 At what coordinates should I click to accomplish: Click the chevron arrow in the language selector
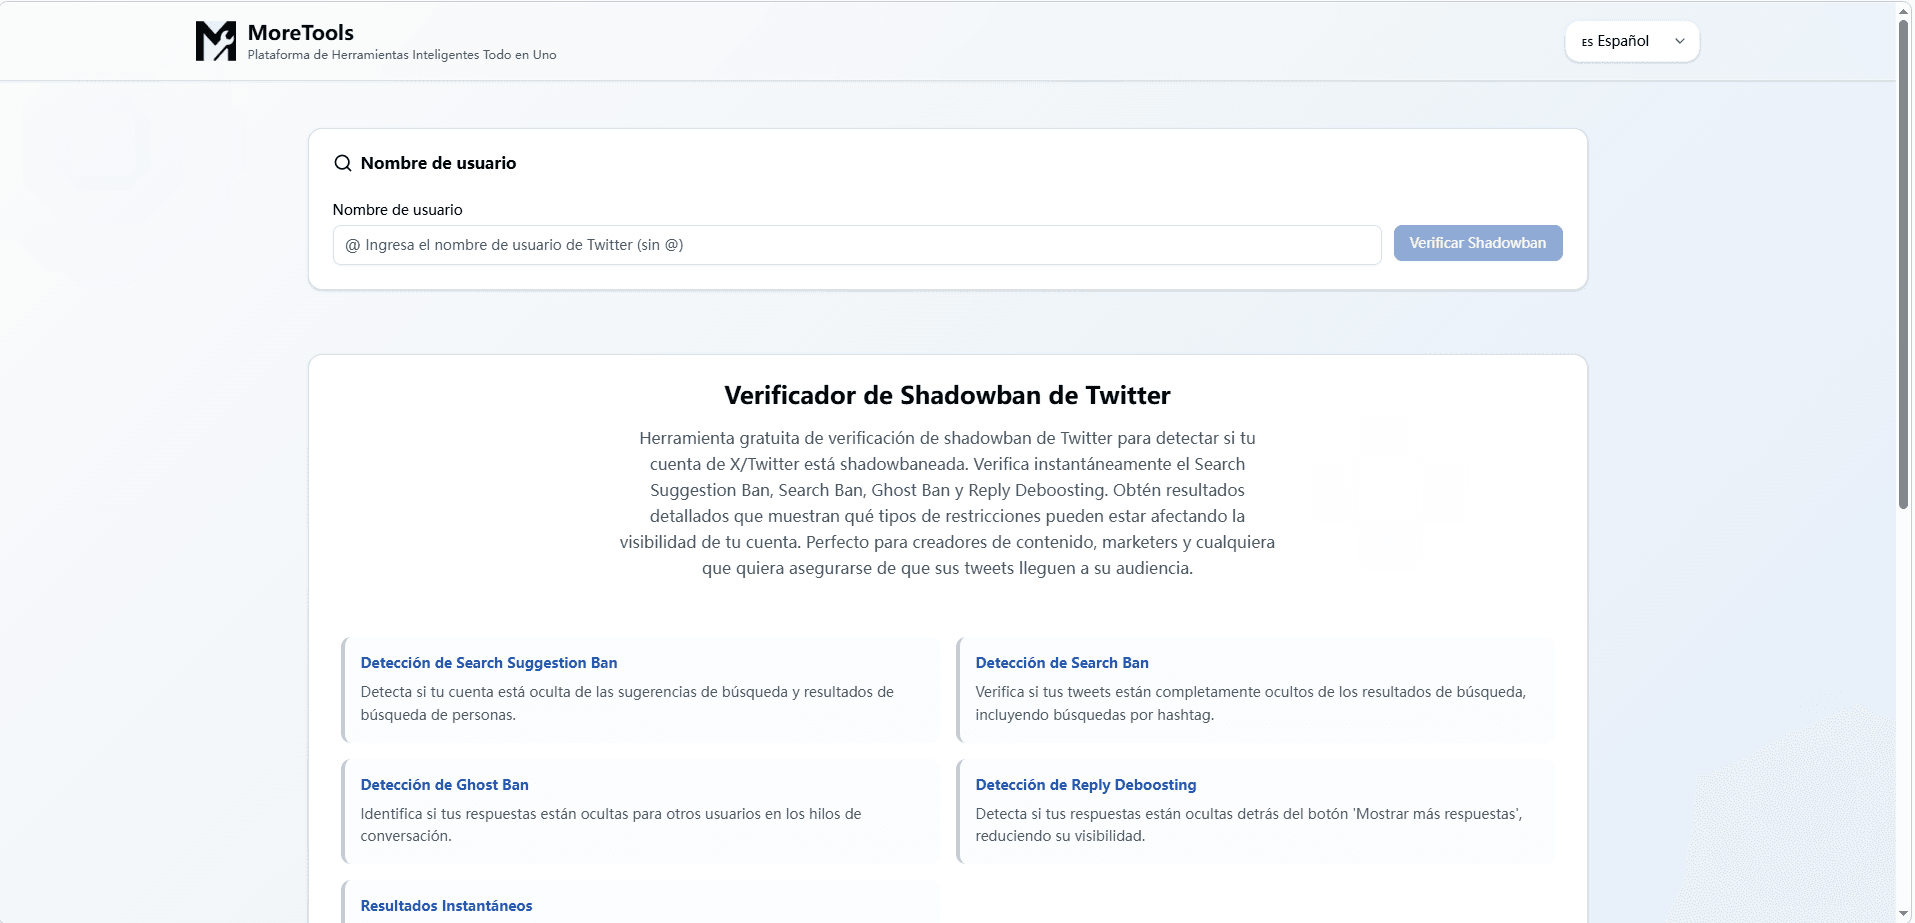pos(1680,41)
